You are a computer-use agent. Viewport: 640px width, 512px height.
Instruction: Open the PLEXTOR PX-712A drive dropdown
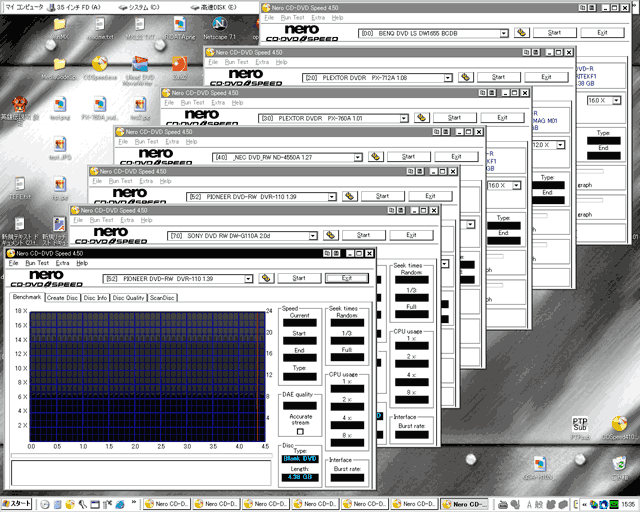click(448, 78)
